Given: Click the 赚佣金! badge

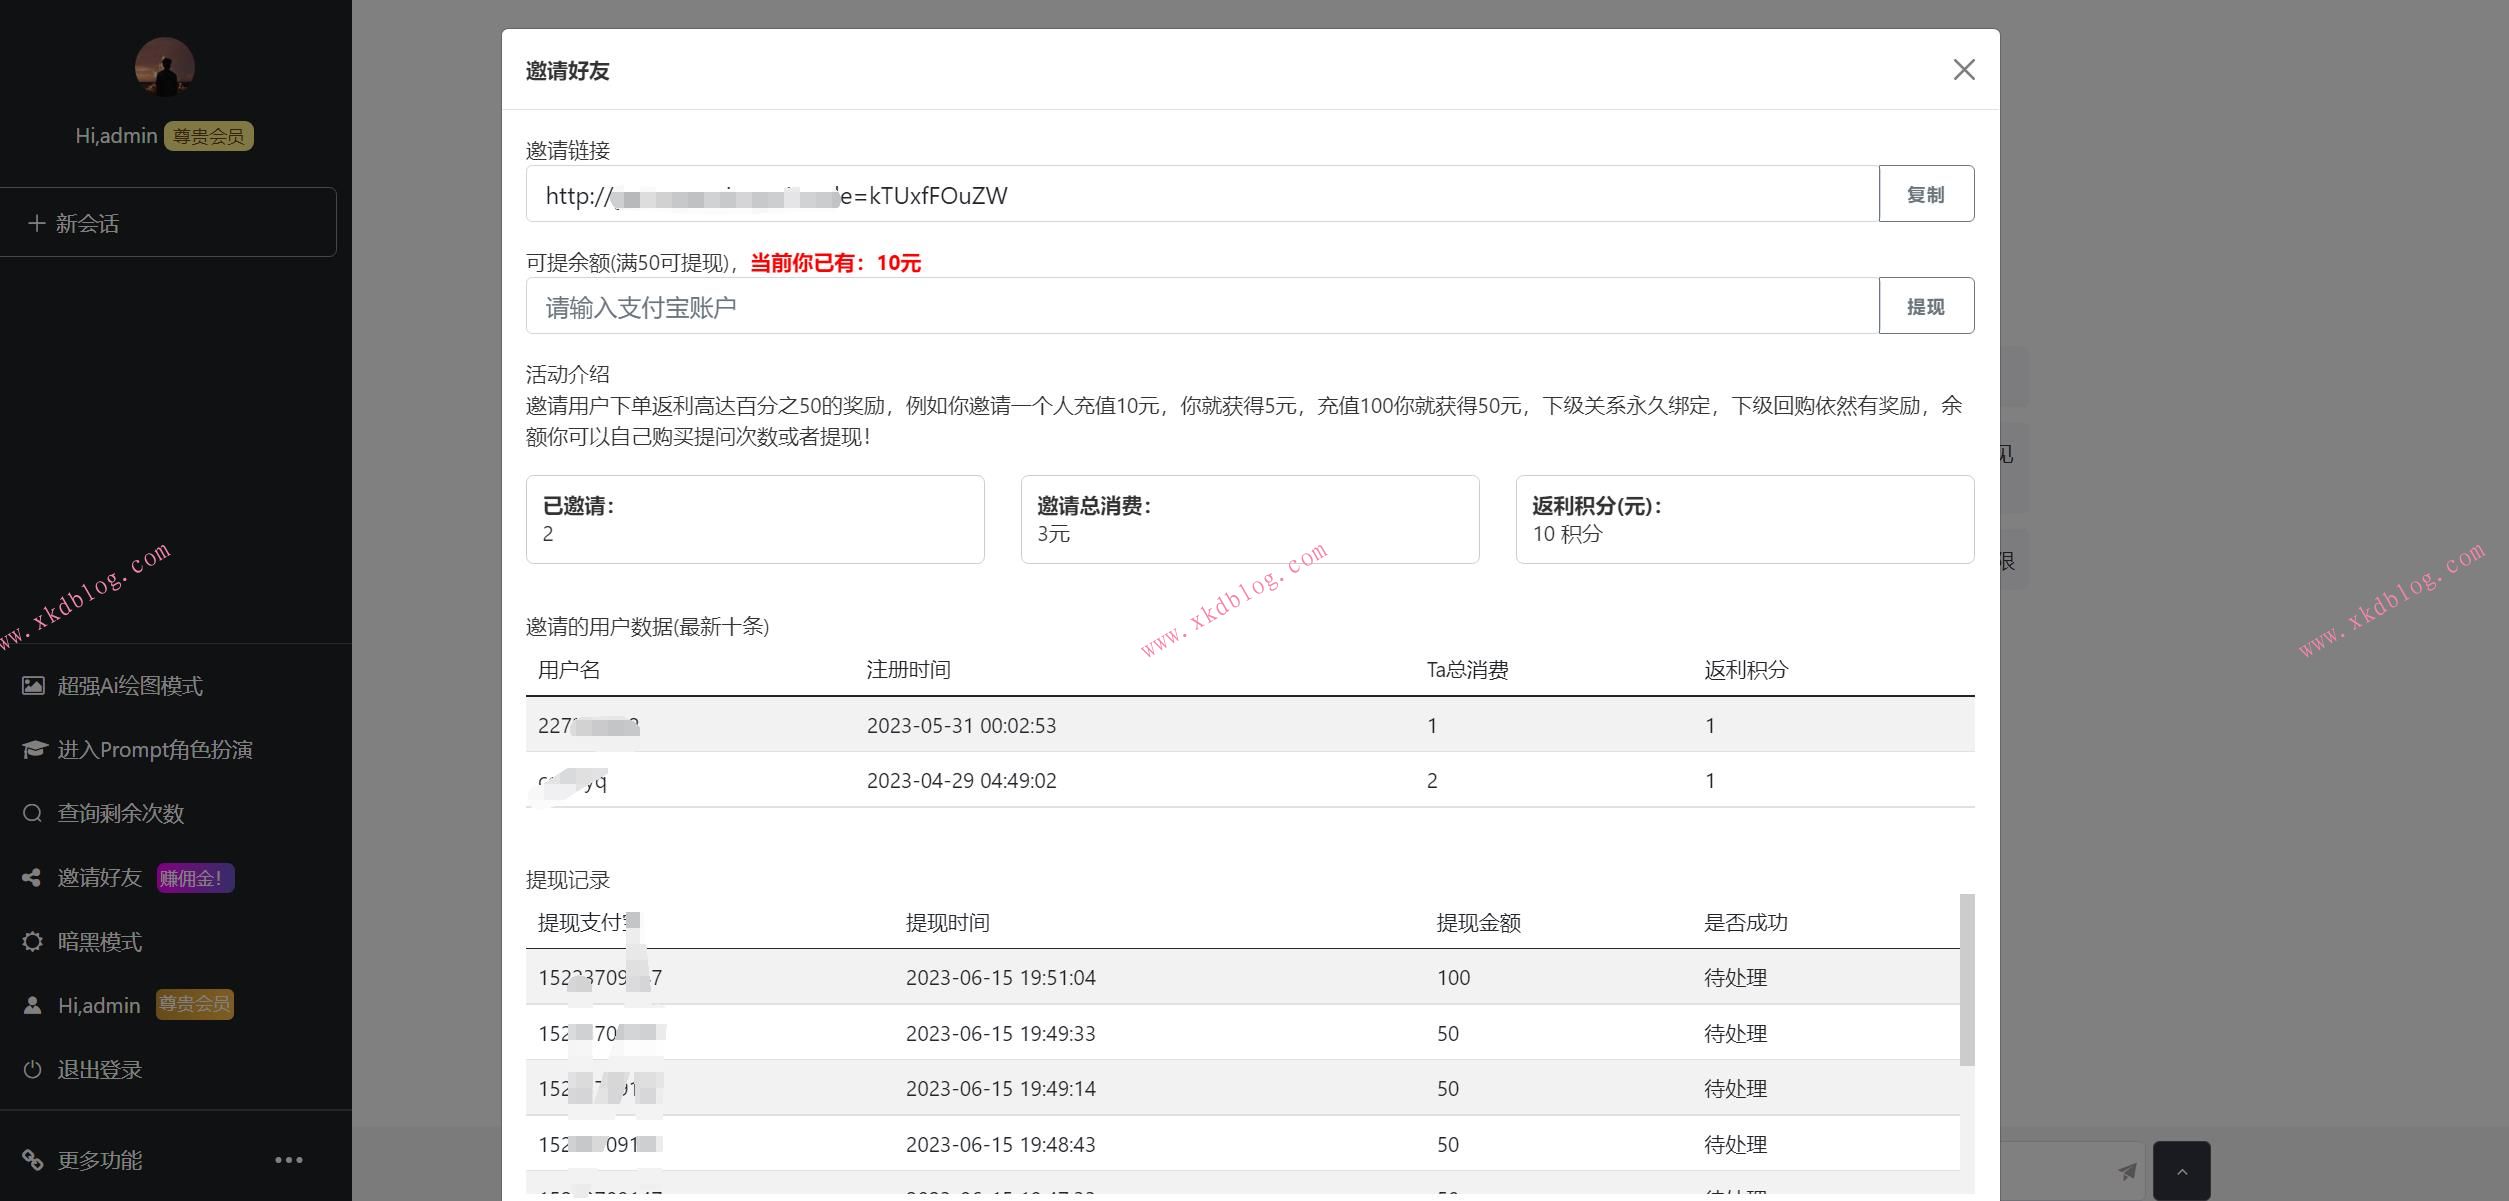Looking at the screenshot, I should pyautogui.click(x=195, y=878).
